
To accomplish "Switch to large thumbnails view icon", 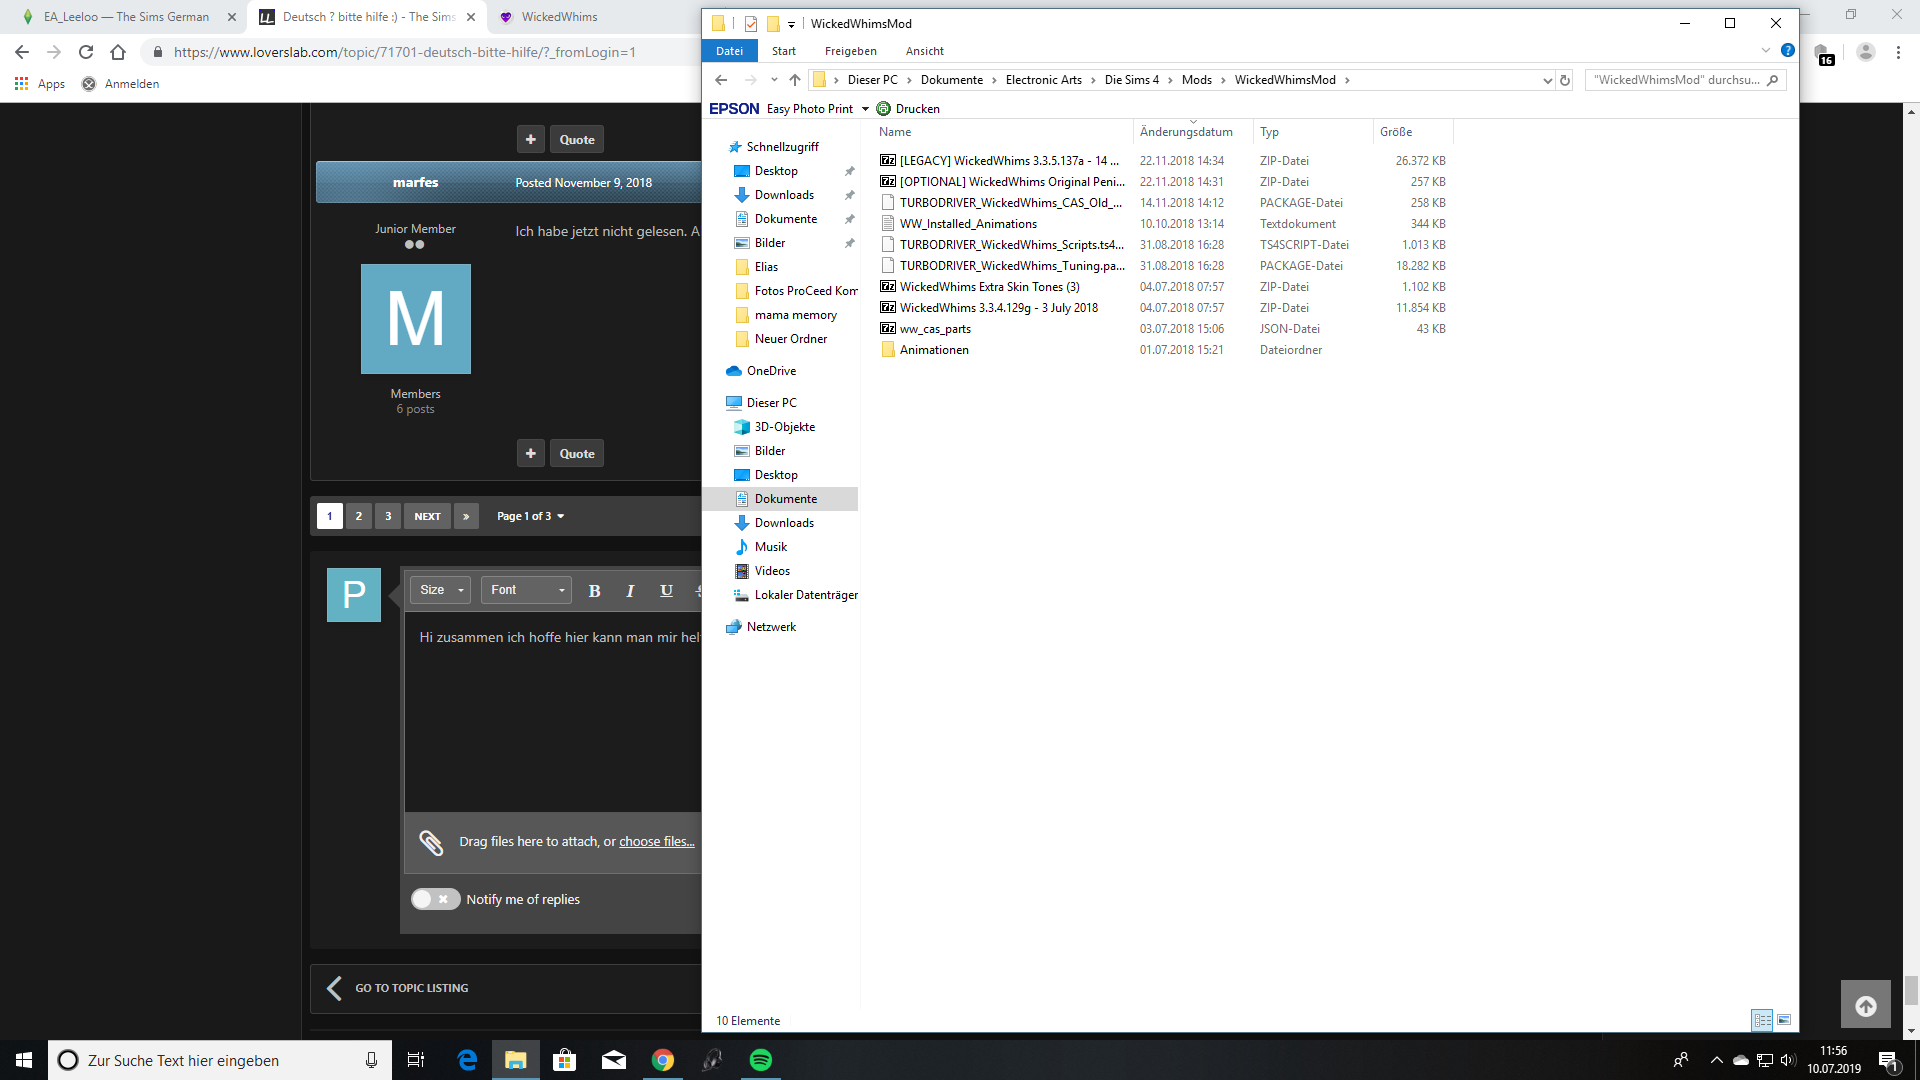I will pos(1784,1020).
